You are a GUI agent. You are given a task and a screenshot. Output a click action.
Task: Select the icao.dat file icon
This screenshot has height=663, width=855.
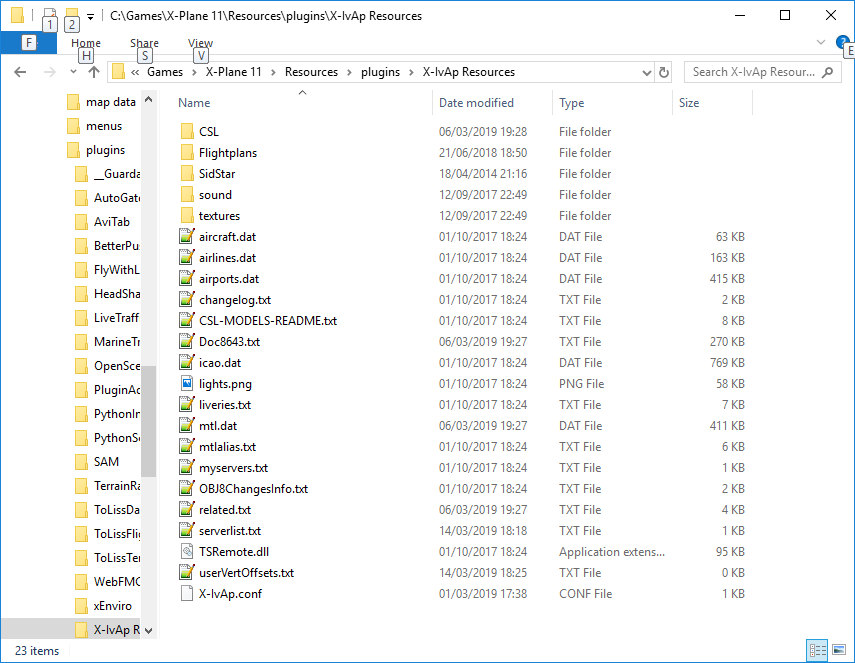[x=186, y=363]
